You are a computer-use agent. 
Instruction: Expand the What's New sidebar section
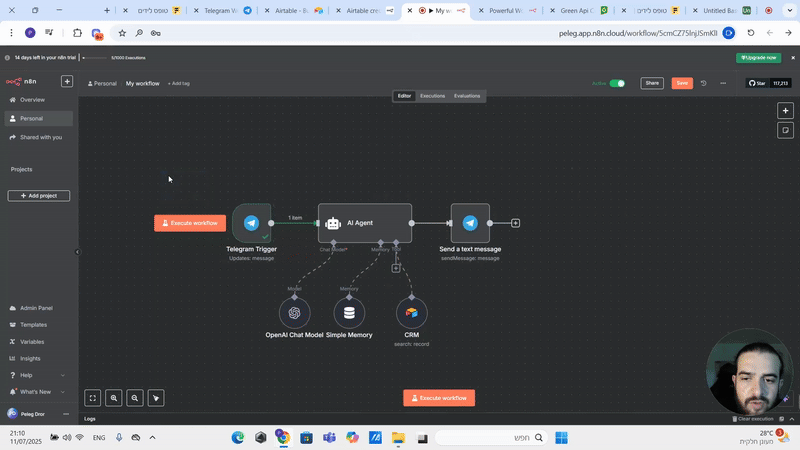click(35, 391)
